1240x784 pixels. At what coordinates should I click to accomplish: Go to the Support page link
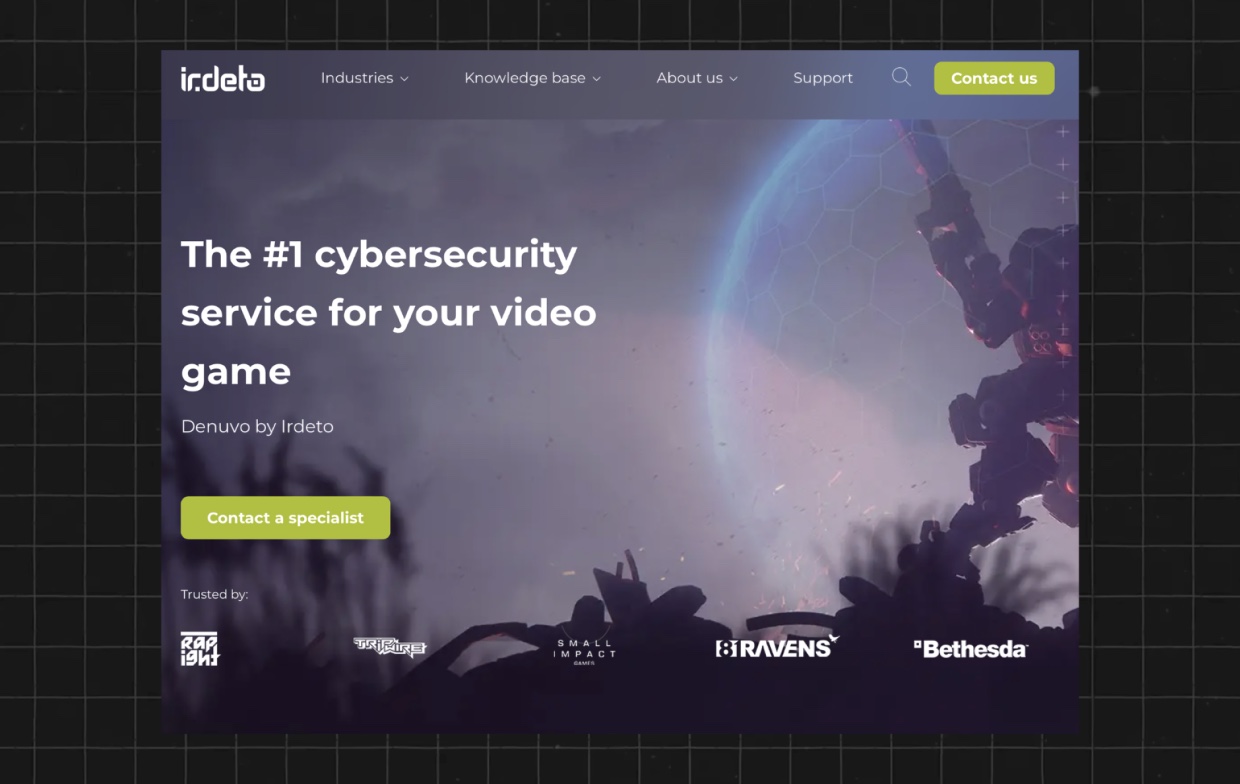[x=823, y=78]
